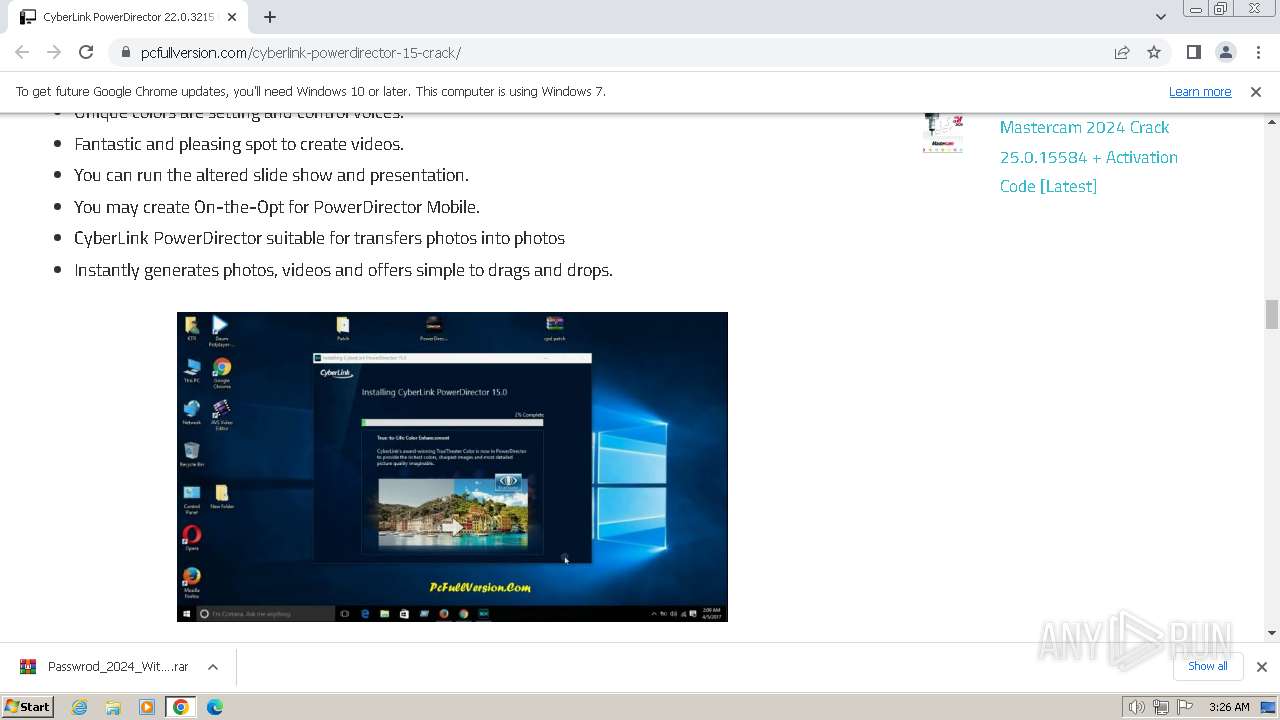Close the downloads bar

pos(1262,667)
